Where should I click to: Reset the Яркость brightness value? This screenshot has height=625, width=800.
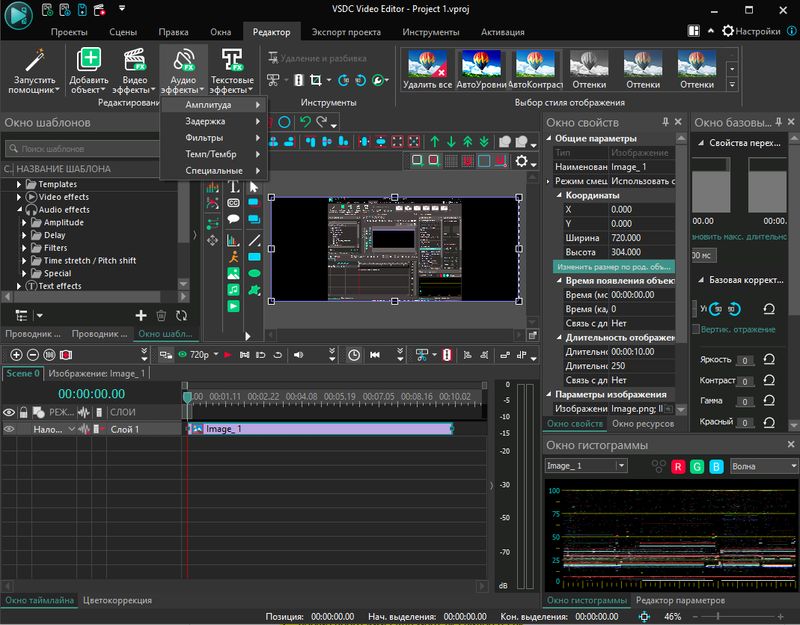tap(769, 360)
